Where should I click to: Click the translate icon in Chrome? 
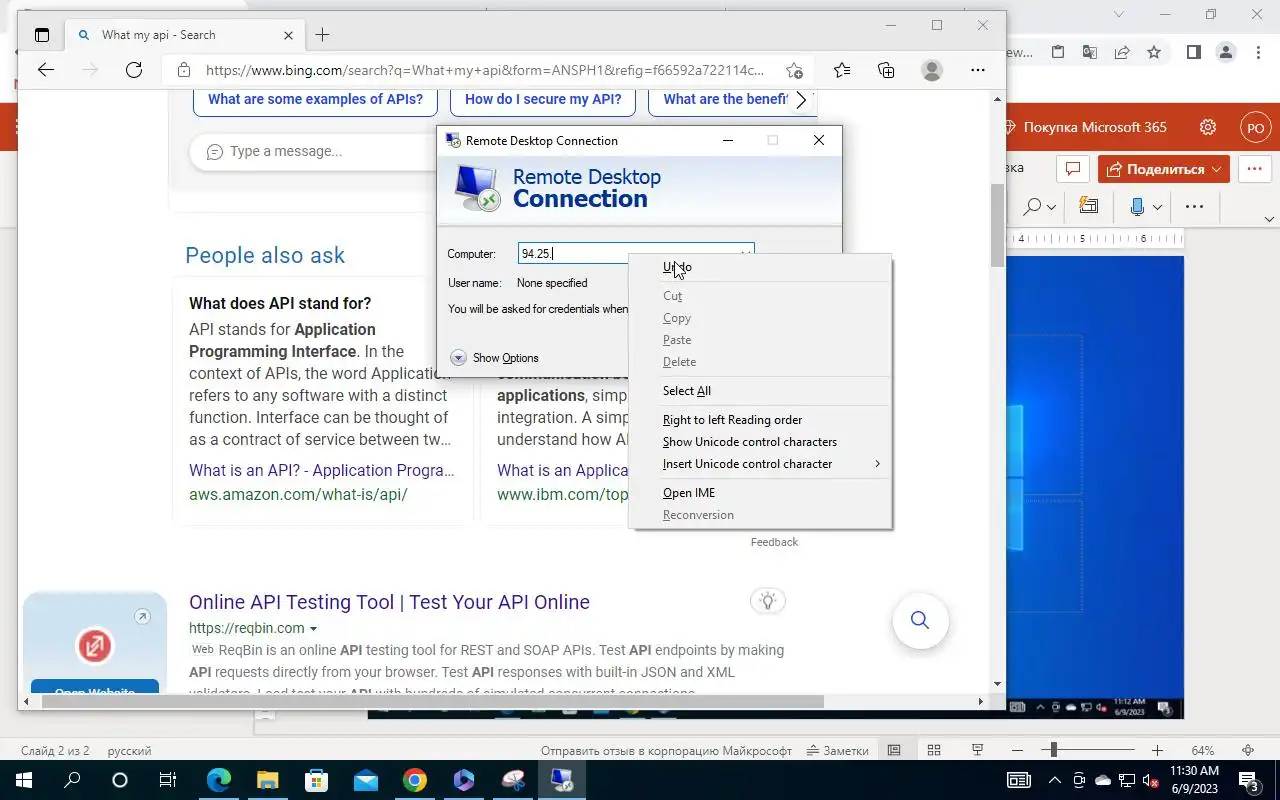click(x=1090, y=52)
